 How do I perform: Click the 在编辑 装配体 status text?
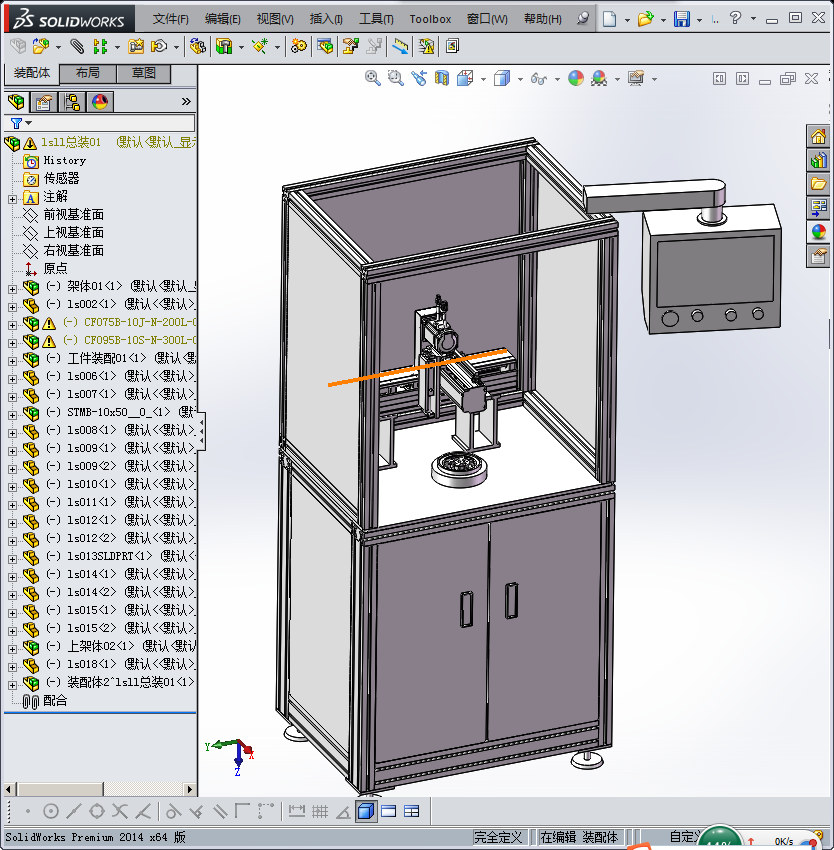(579, 837)
